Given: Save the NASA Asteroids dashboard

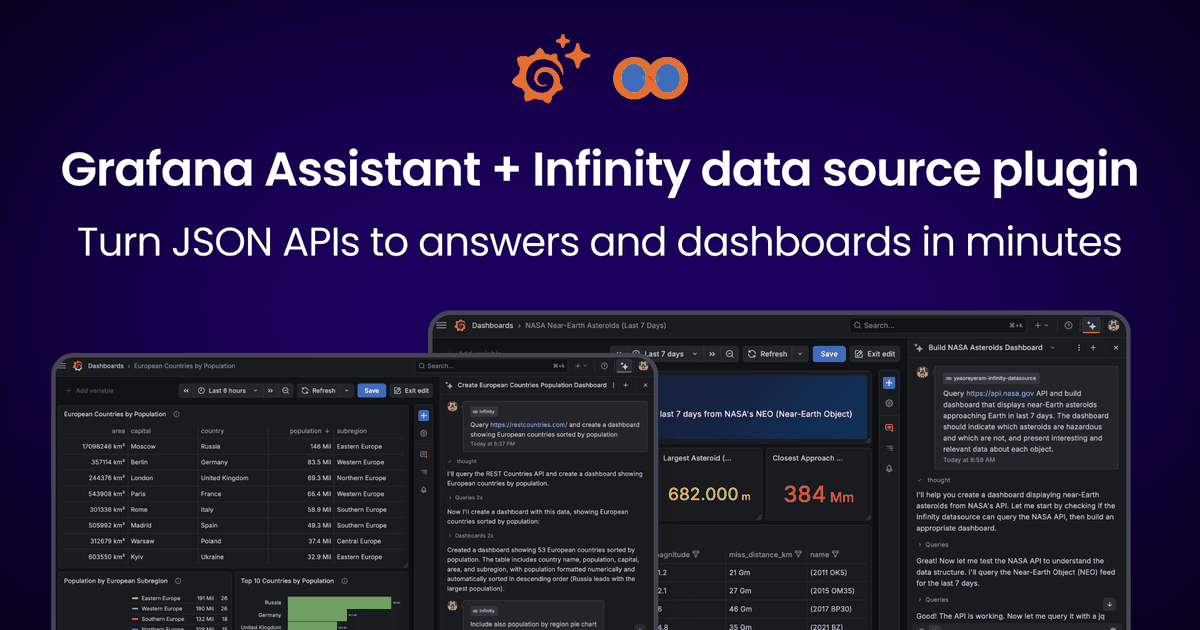Looking at the screenshot, I should (x=829, y=354).
